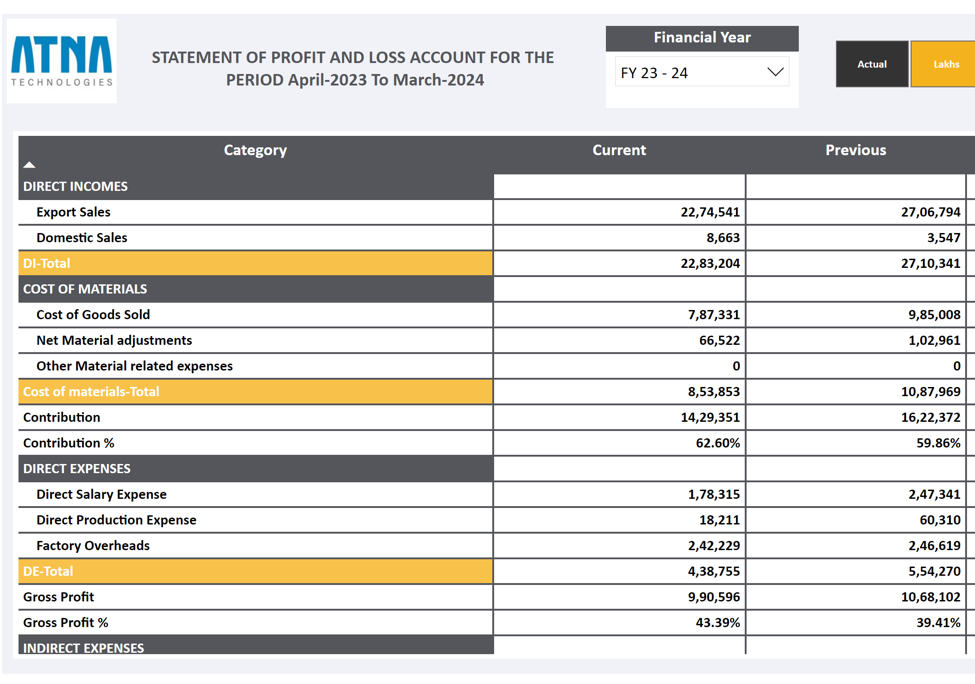Click Factory Overheads previous value 2,46,619
975x684 pixels.
pyautogui.click(x=935, y=545)
